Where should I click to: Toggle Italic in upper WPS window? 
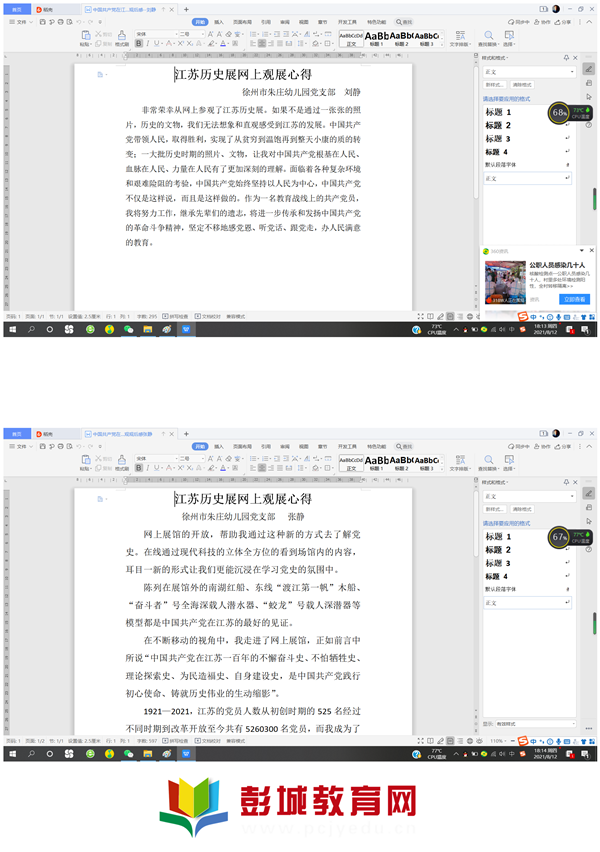coord(148,43)
